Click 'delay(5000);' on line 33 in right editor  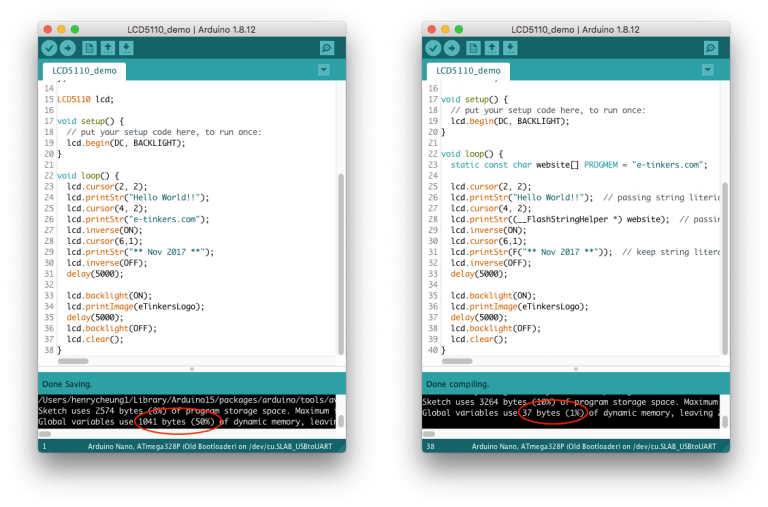[x=479, y=274]
